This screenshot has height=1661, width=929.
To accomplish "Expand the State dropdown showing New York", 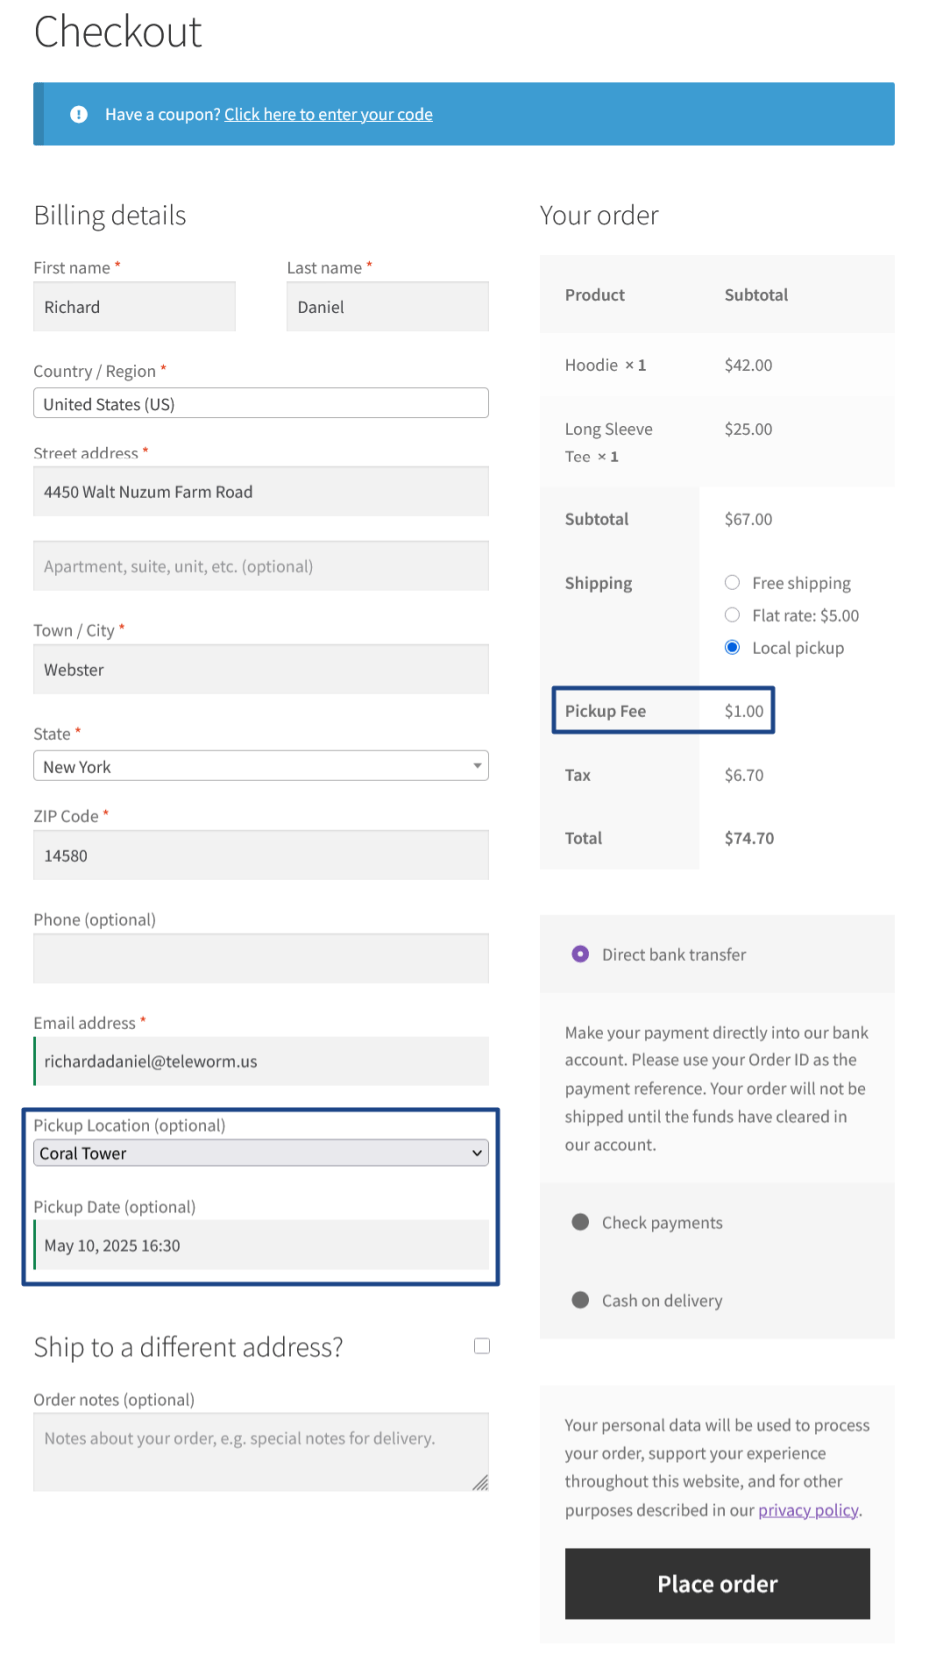I will click(260, 767).
